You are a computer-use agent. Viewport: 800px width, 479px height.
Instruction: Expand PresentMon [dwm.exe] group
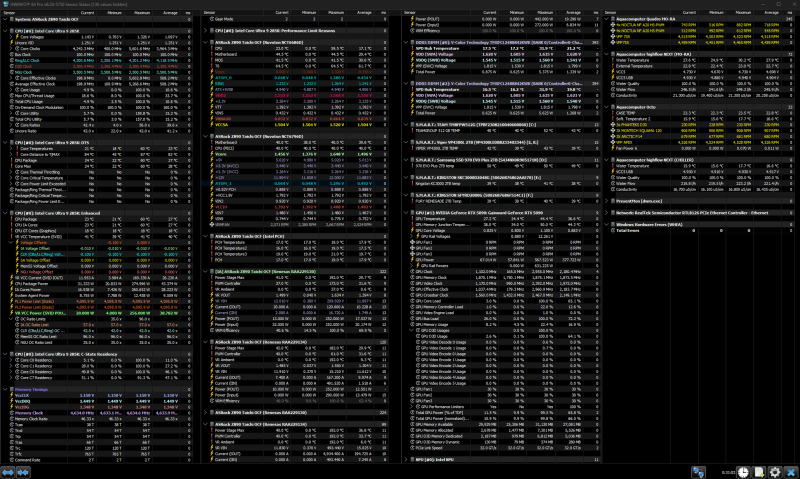pos(607,201)
